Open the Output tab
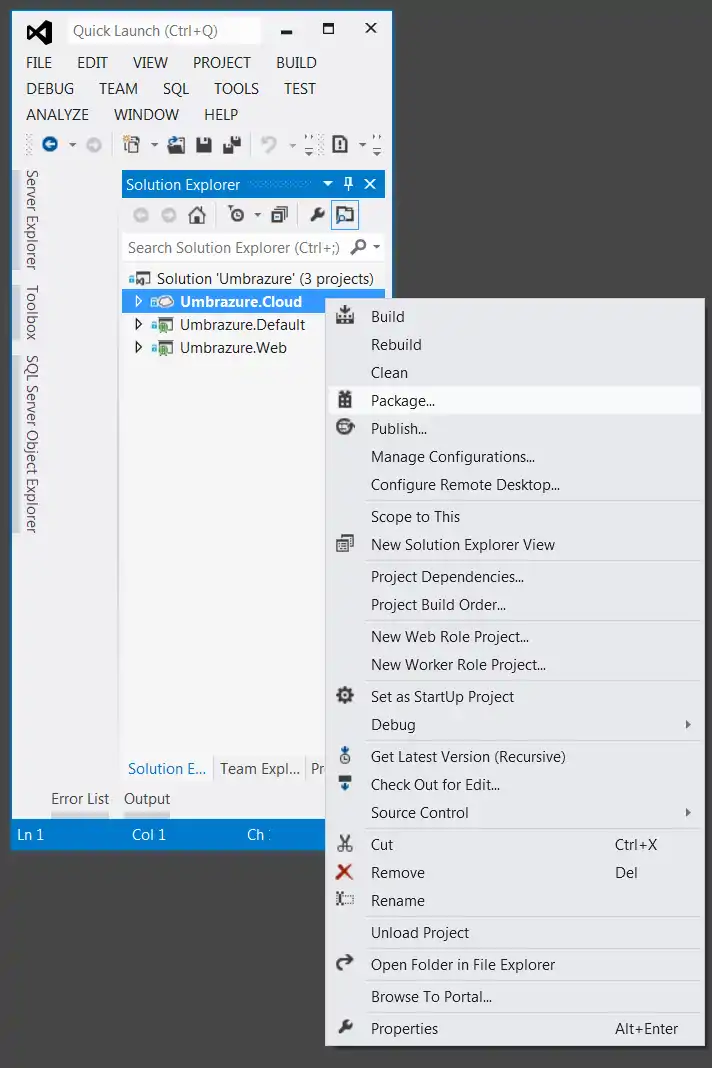712x1068 pixels. (147, 799)
